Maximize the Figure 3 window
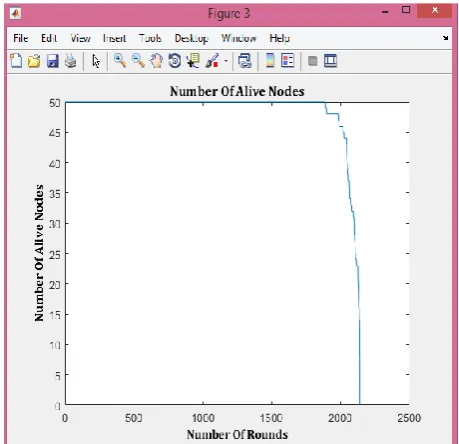 tap(406, 10)
